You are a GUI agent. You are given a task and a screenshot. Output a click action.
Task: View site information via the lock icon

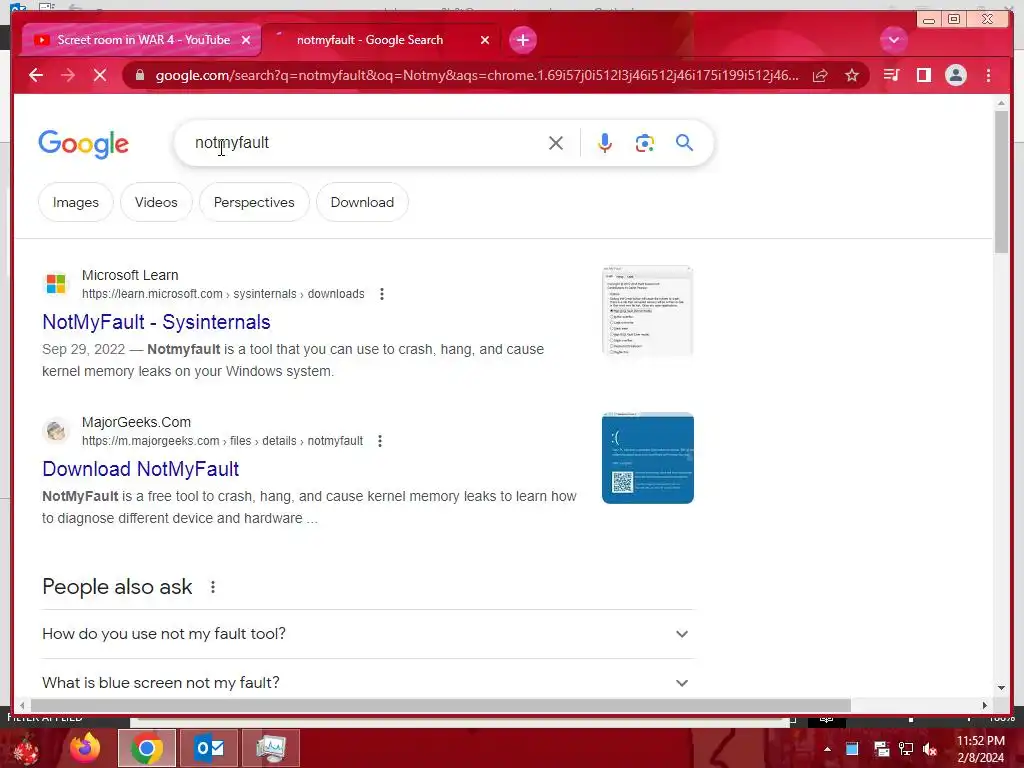coord(139,75)
